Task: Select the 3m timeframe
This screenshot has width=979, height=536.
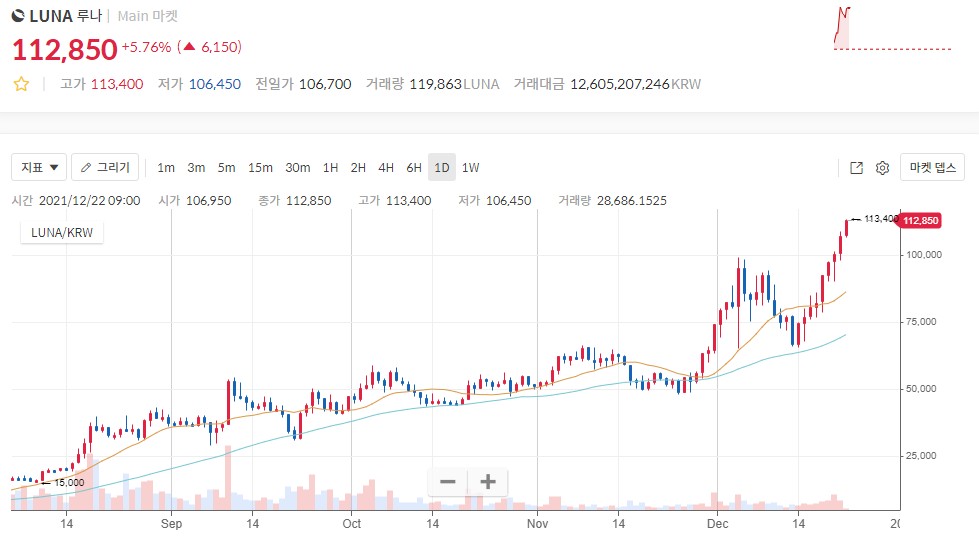Action: (196, 168)
